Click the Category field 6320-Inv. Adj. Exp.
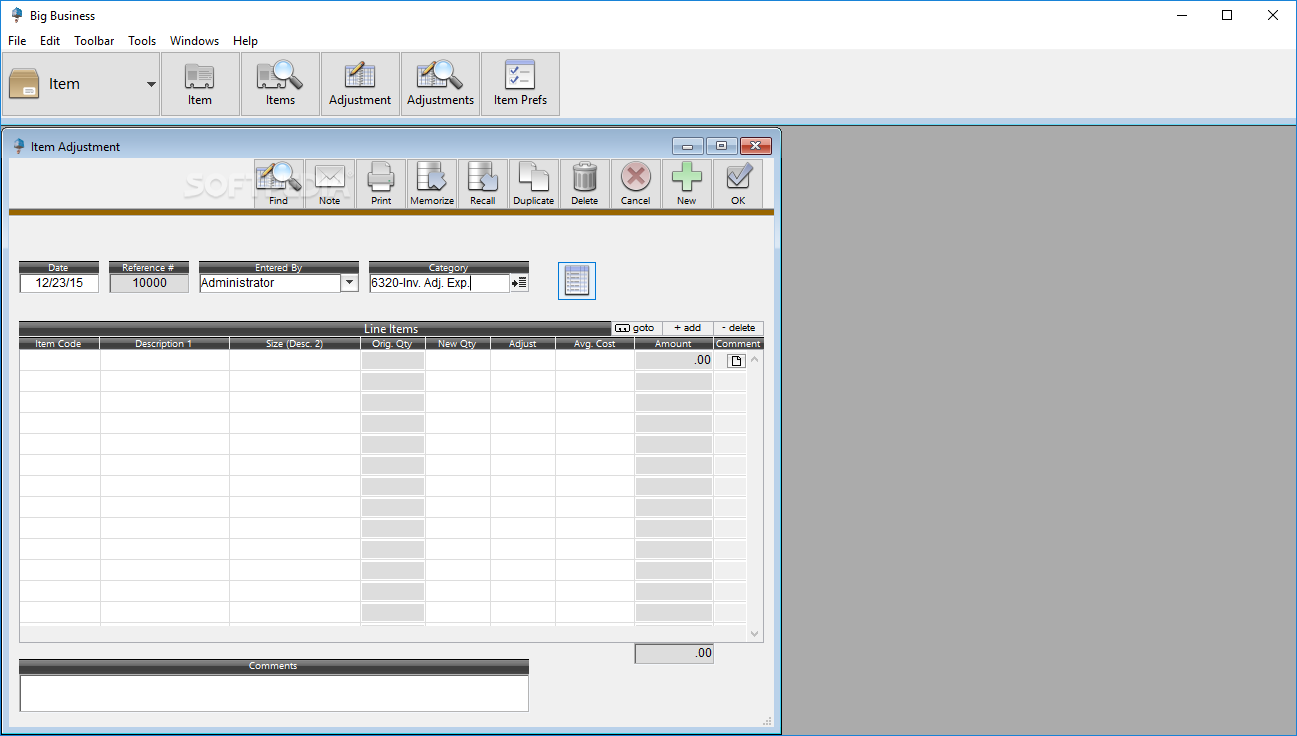Image resolution: width=1297 pixels, height=736 pixels. coord(440,283)
